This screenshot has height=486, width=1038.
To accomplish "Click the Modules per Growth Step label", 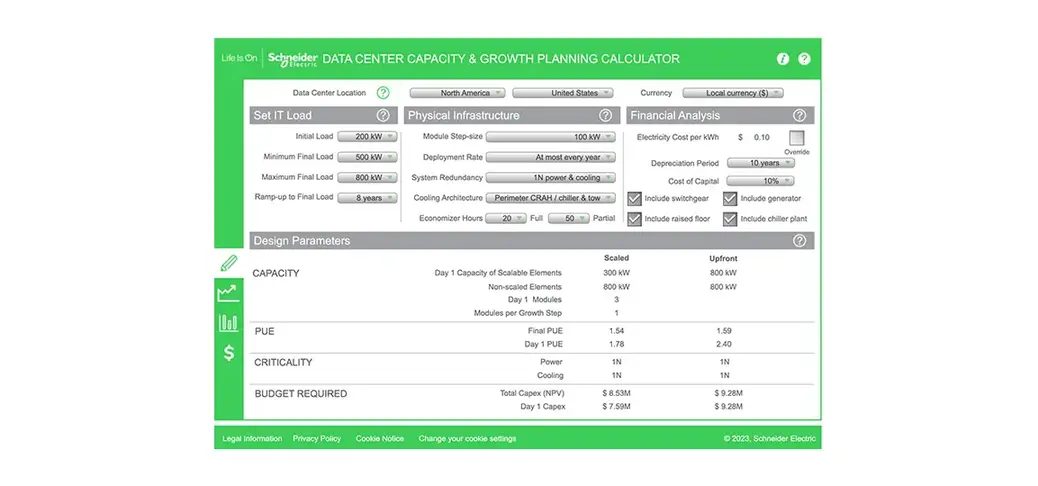I will point(518,313).
